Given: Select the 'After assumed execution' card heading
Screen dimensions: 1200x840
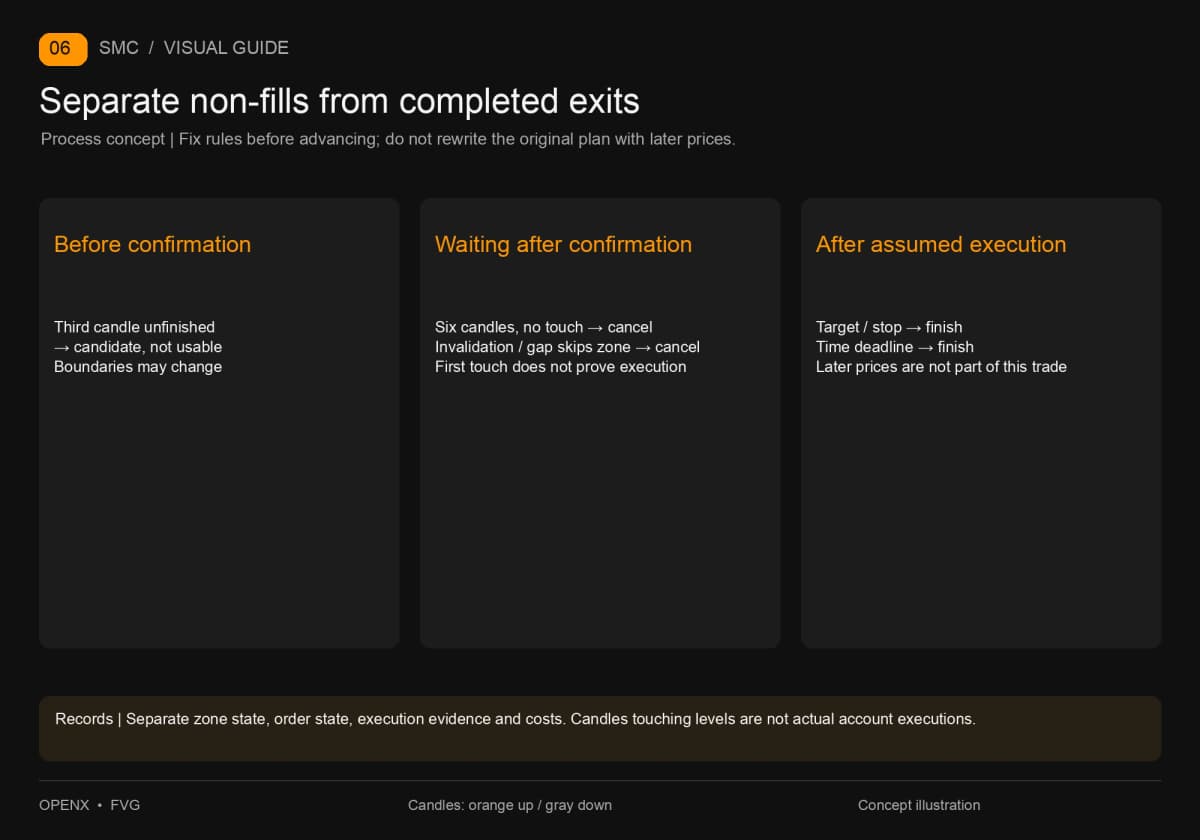Looking at the screenshot, I should (x=941, y=244).
